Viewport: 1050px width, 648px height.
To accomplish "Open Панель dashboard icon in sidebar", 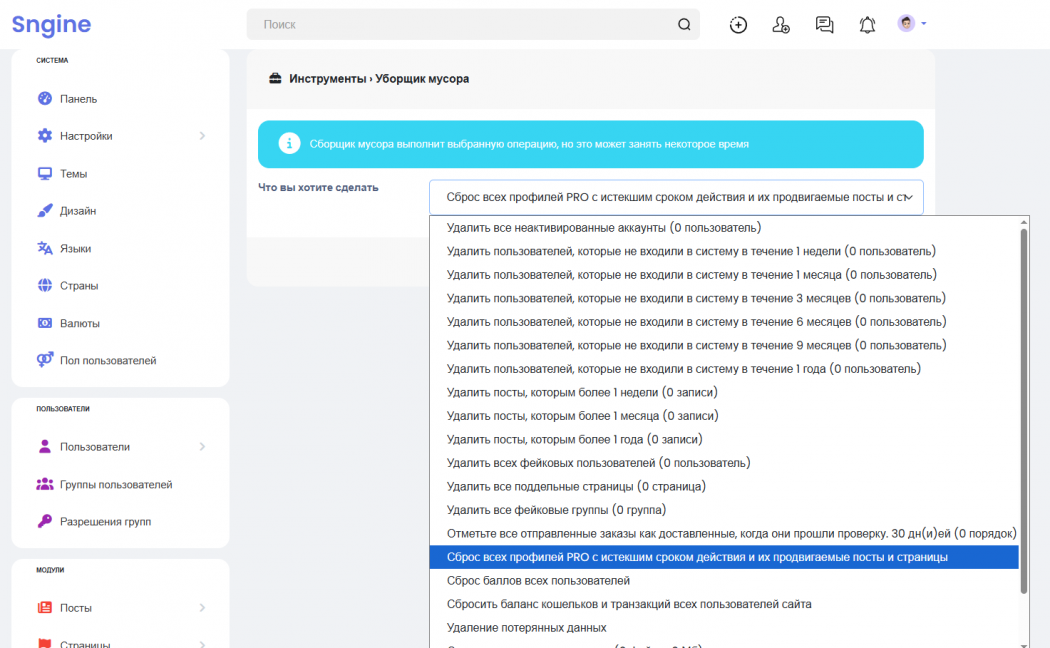I will click(x=45, y=99).
